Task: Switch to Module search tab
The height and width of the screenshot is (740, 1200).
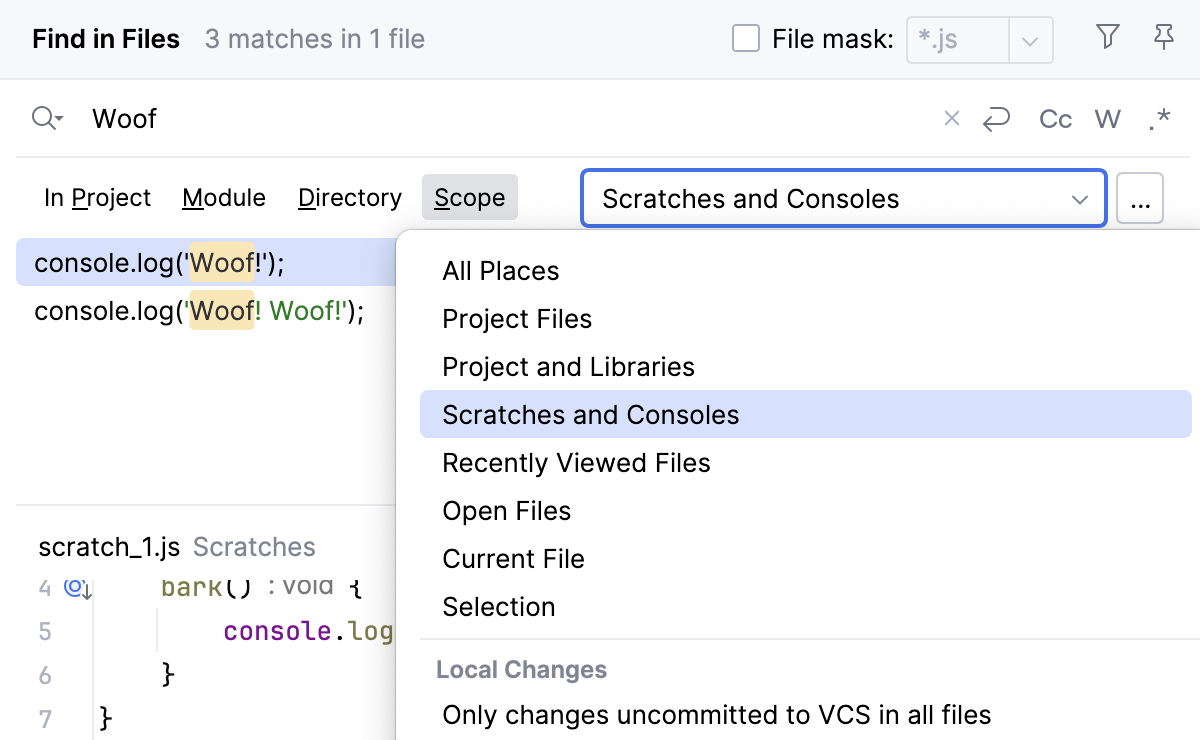Action: [x=224, y=198]
